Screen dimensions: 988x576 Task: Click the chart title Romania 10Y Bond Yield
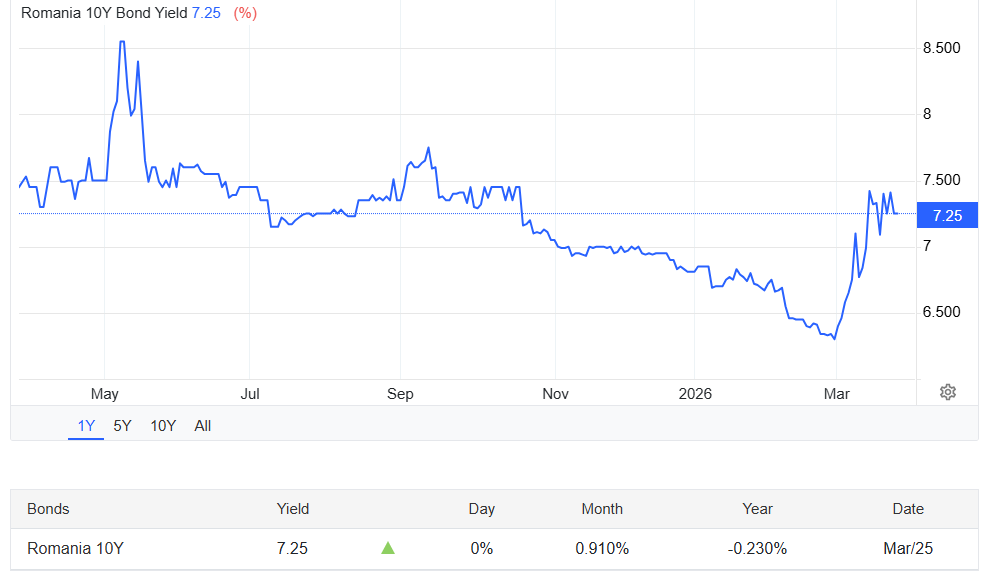104,15
